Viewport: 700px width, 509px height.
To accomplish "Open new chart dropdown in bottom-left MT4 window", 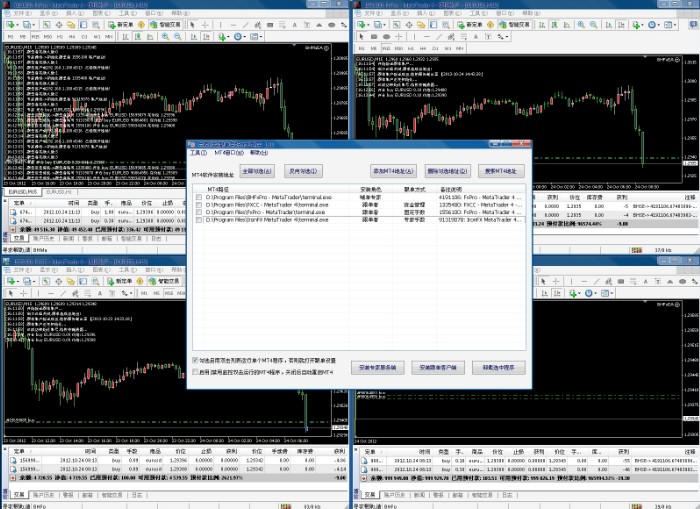I will pos(13,281).
